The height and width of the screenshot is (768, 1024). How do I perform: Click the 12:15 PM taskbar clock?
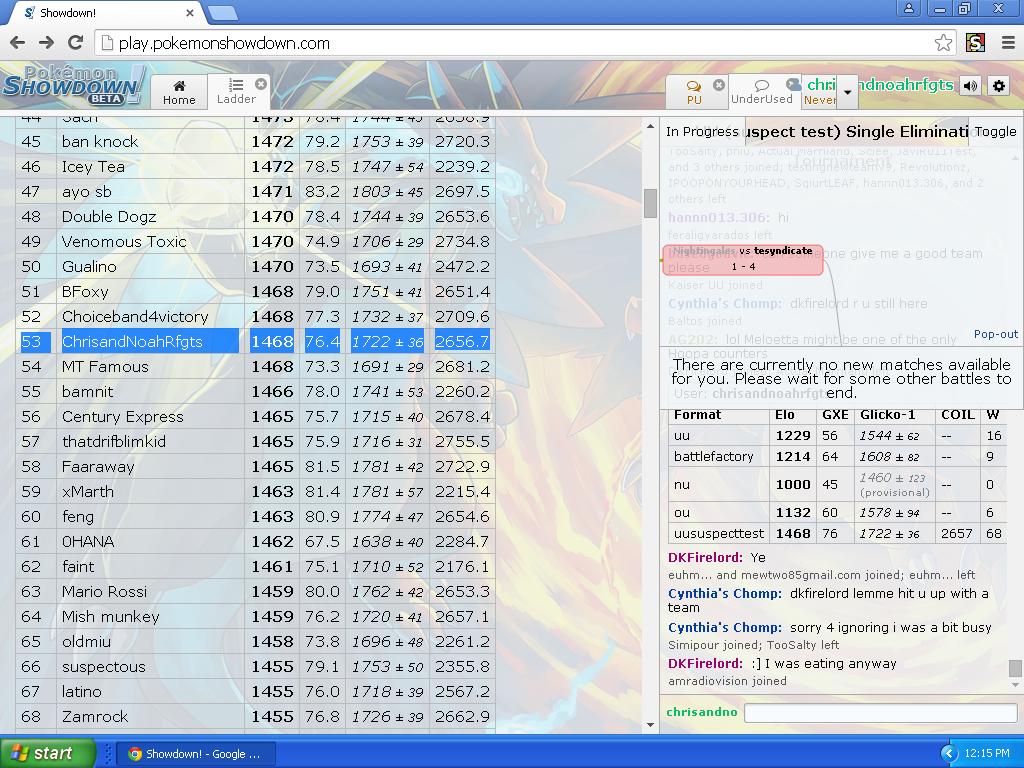[x=987, y=754]
